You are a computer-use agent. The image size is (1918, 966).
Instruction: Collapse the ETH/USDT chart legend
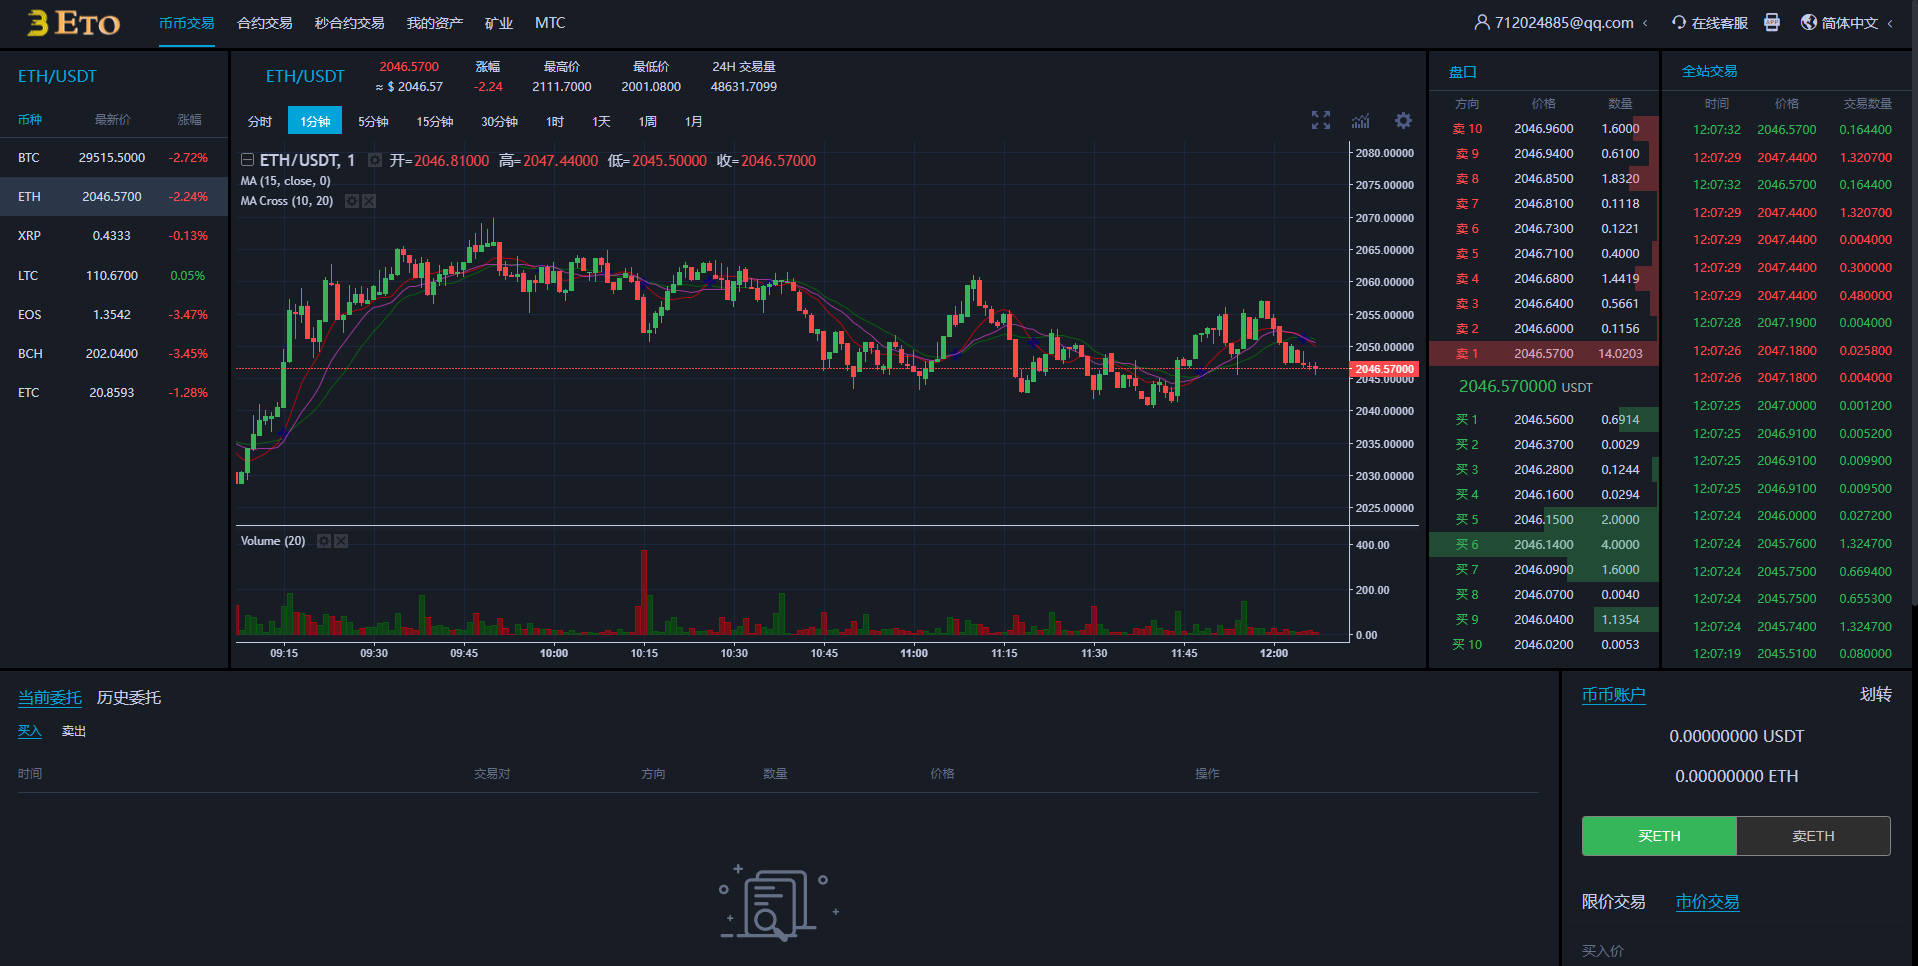[247, 160]
